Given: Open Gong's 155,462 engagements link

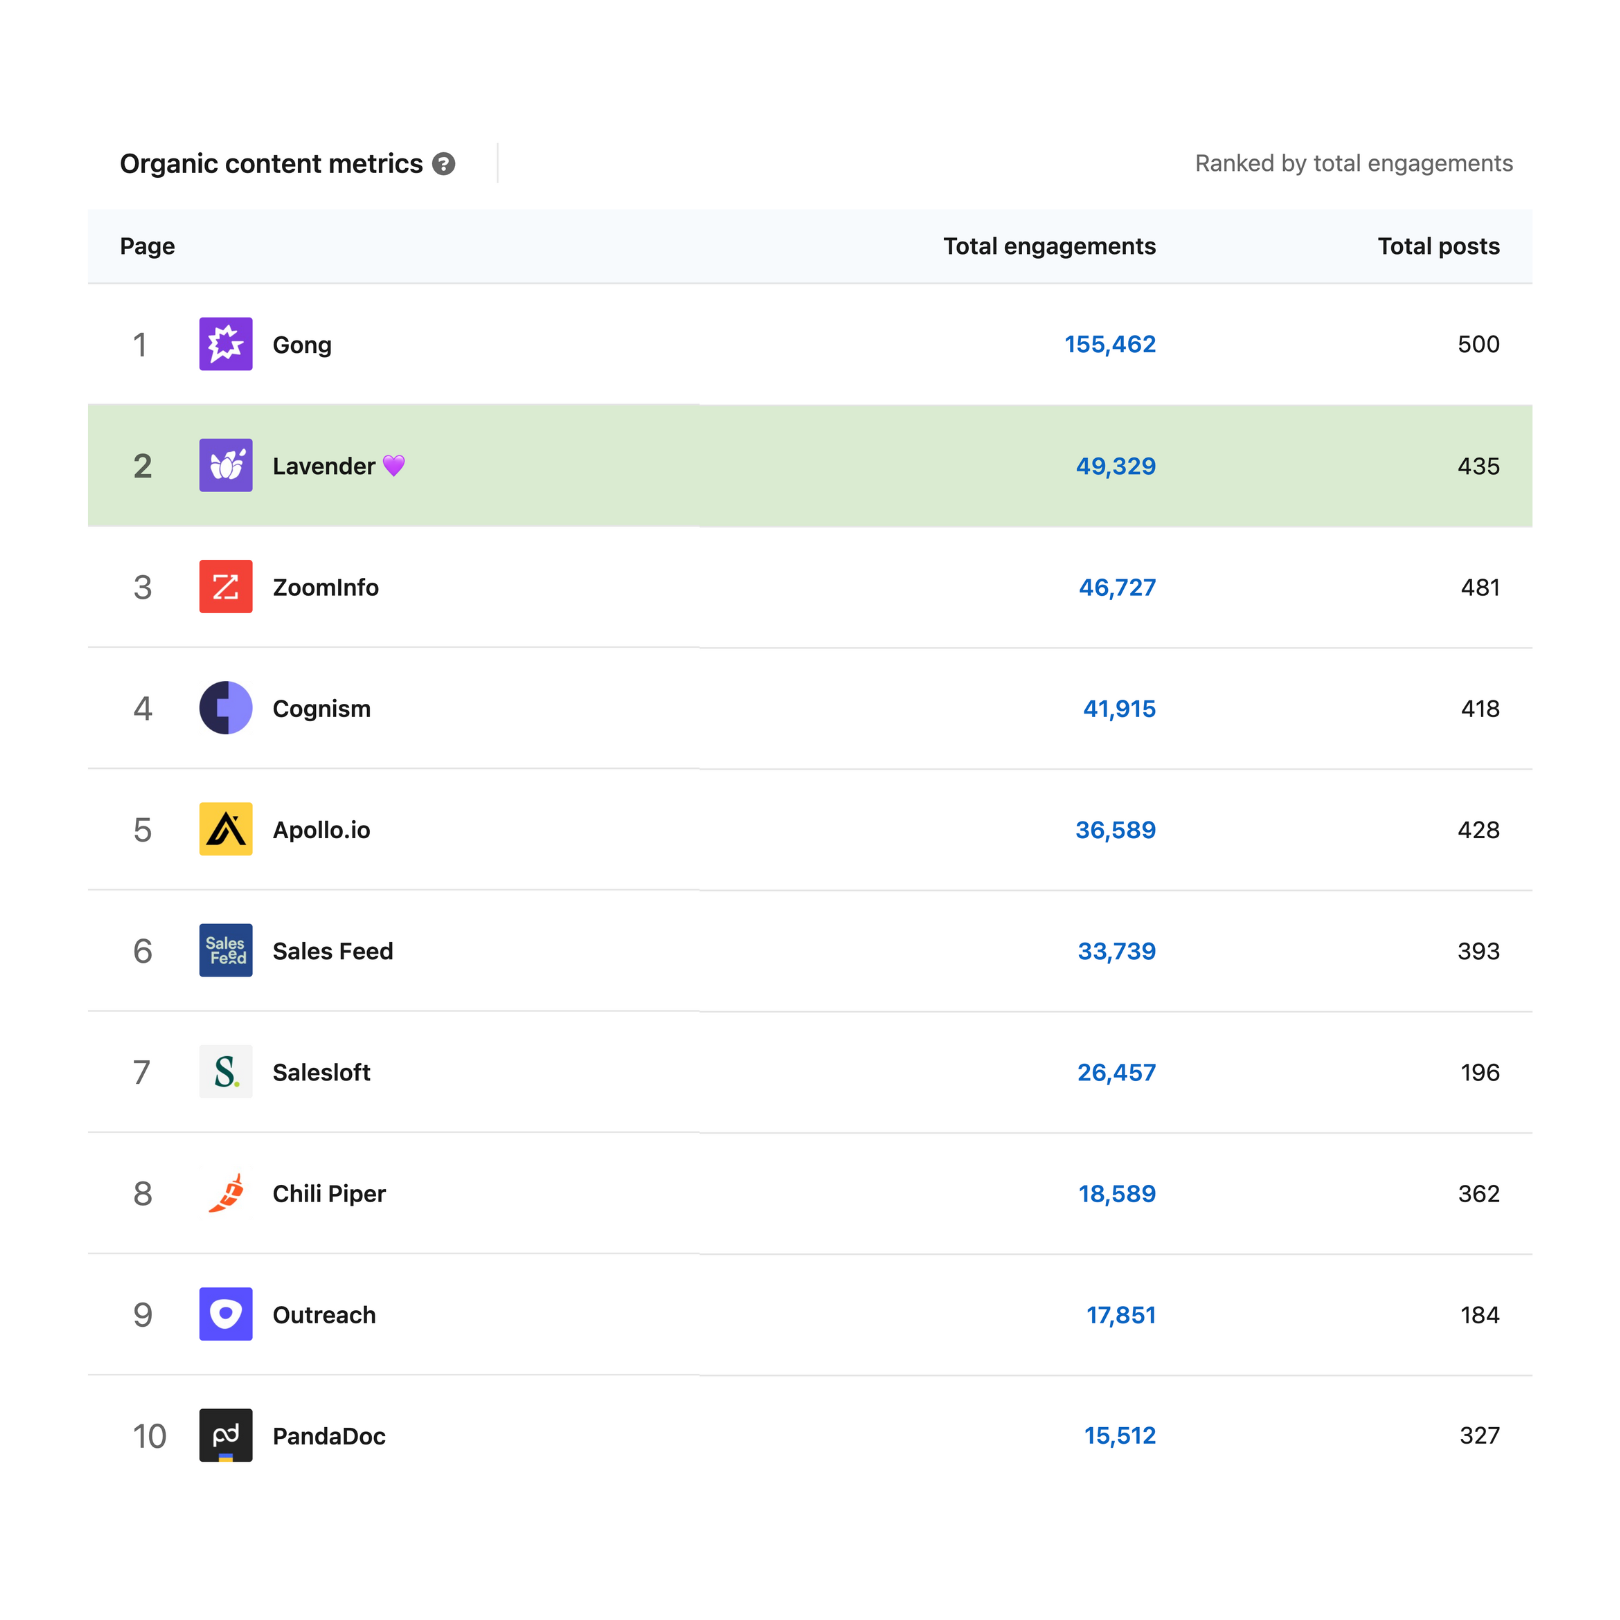Looking at the screenshot, I should click(x=1110, y=344).
